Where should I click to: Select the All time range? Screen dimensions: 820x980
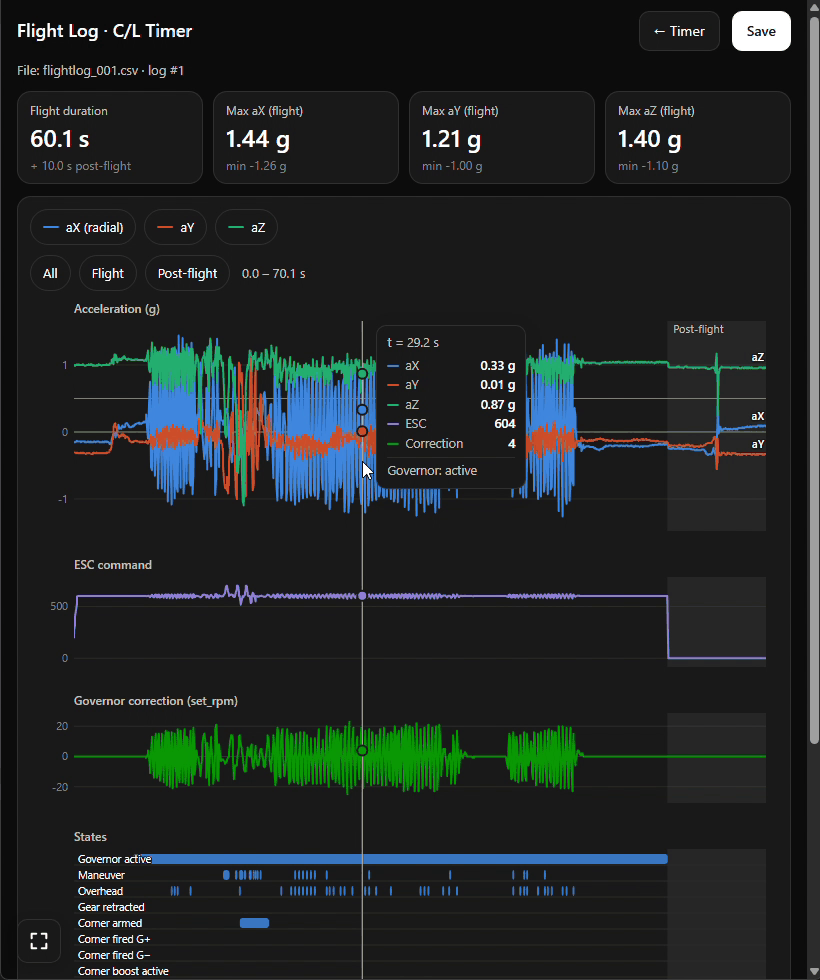click(50, 273)
